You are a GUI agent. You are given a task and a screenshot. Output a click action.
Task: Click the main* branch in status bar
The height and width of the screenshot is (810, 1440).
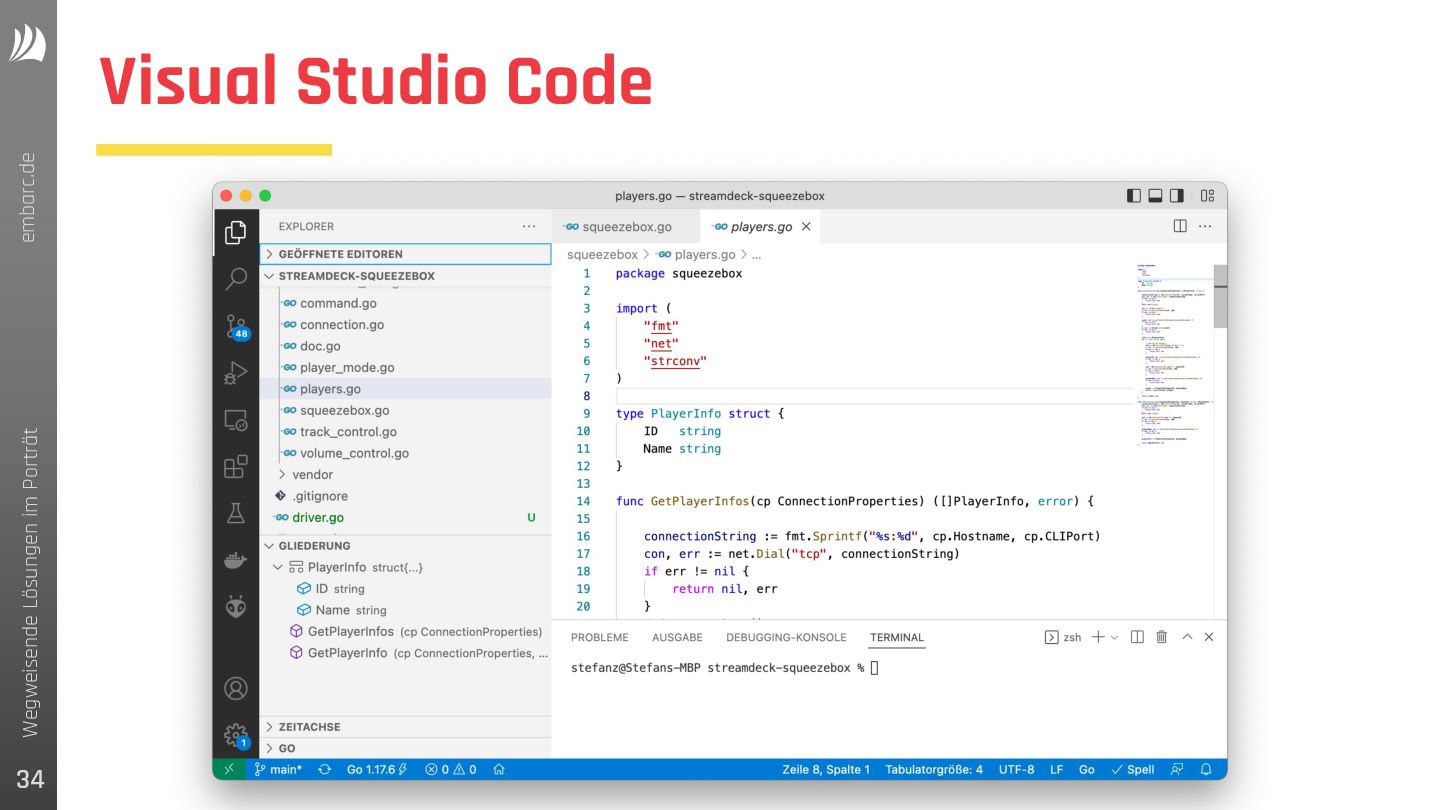point(277,769)
